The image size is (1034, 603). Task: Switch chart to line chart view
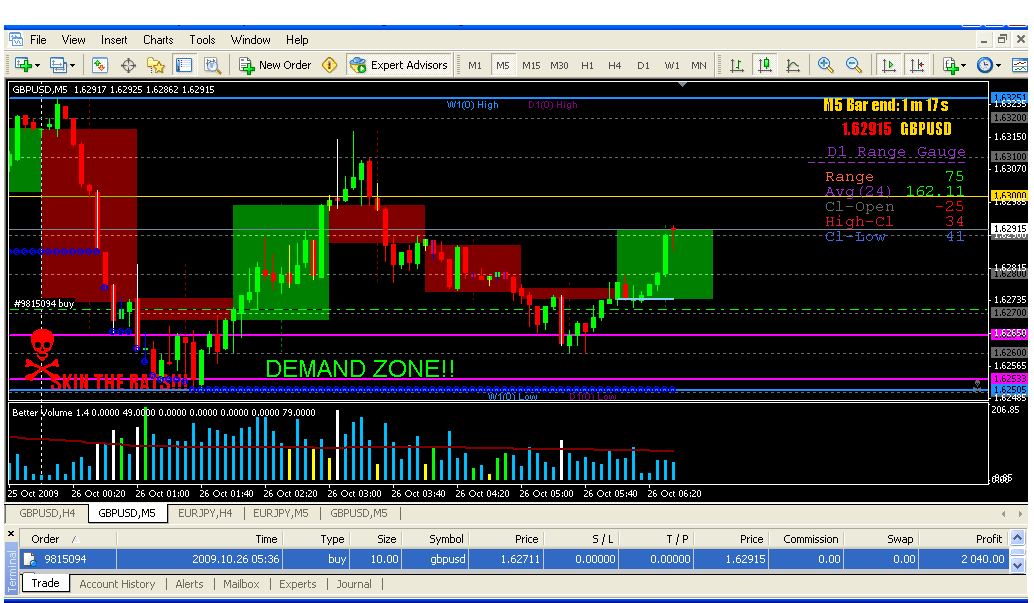[793, 65]
